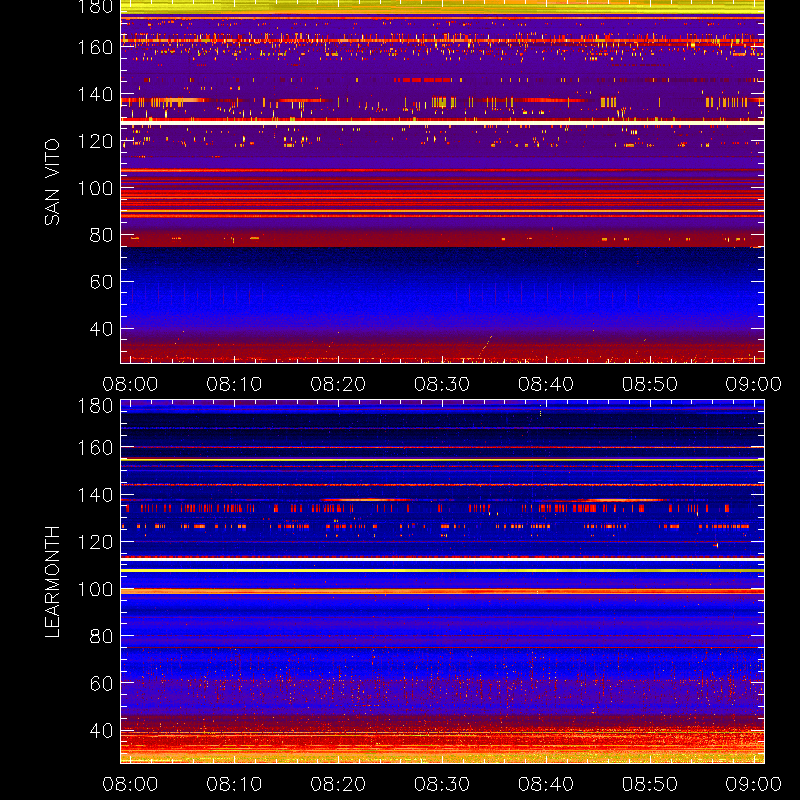
Task: Select the 100 label on the Learmonth axis
Action: [95, 589]
